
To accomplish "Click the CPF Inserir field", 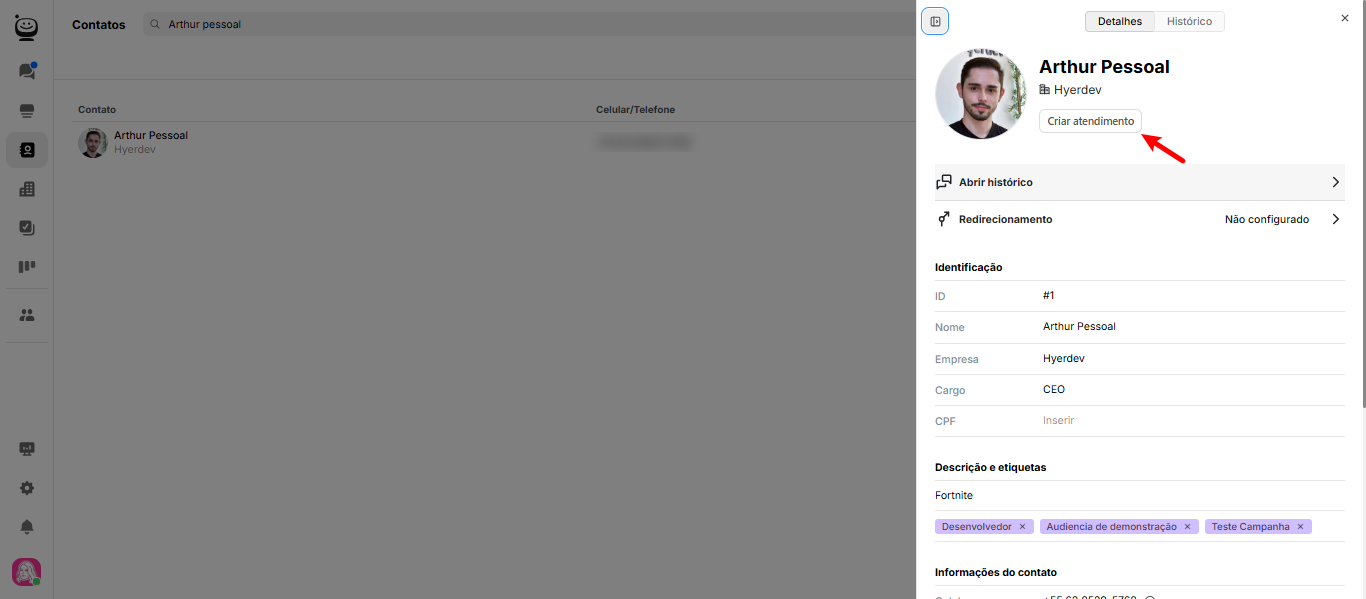I will 1058,421.
